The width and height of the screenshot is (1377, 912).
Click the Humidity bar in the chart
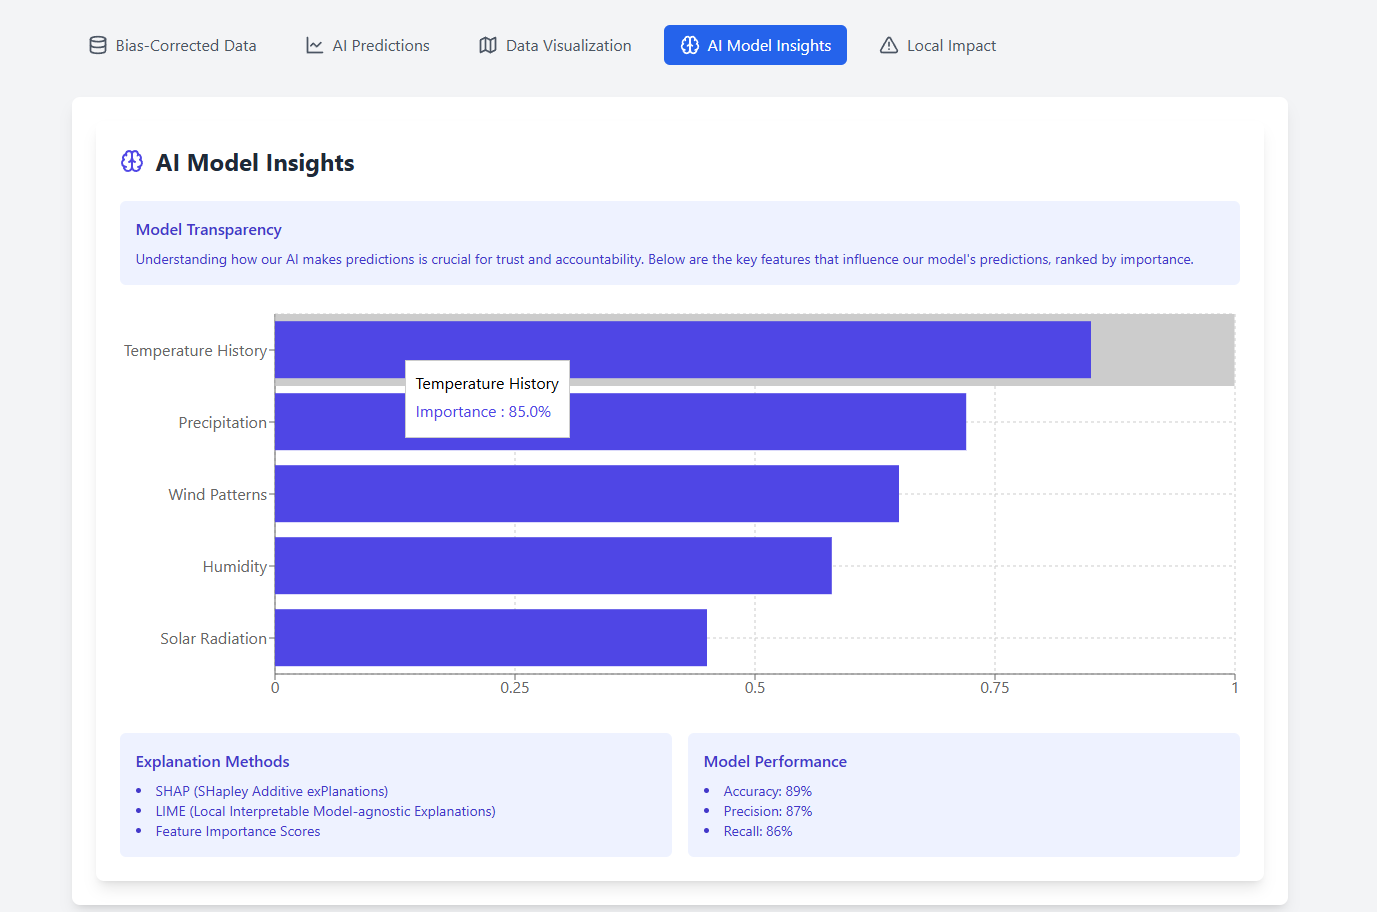[553, 566]
